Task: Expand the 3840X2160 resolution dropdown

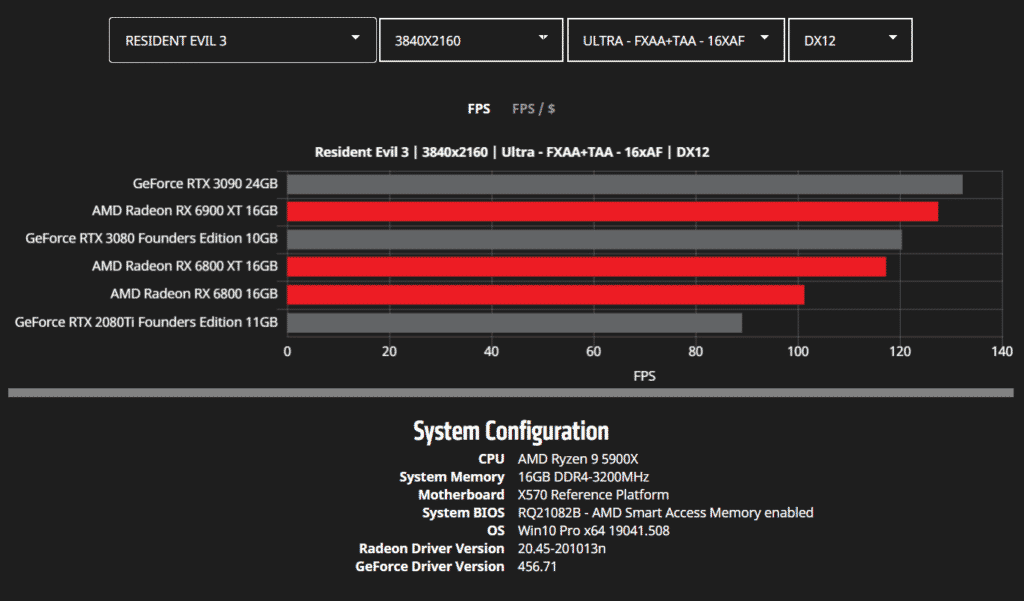Action: (x=470, y=40)
